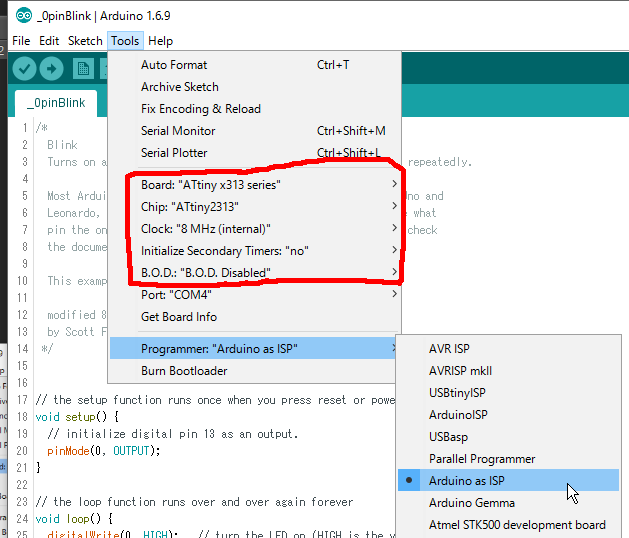Click the 'pinMode(0, OUTPUT);' code line

click(x=103, y=451)
